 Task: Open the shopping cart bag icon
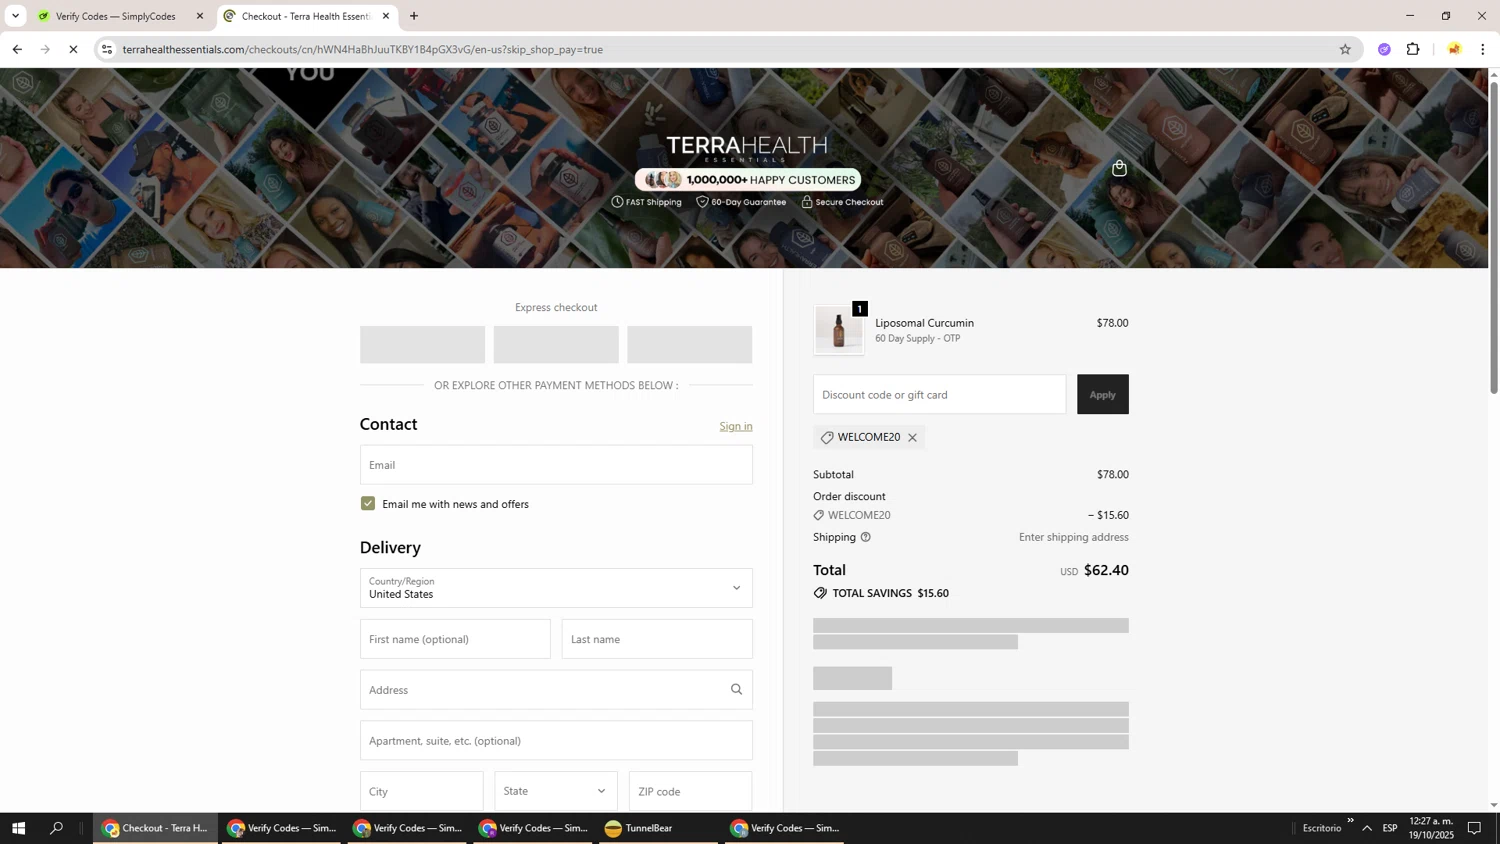pos(1119,168)
